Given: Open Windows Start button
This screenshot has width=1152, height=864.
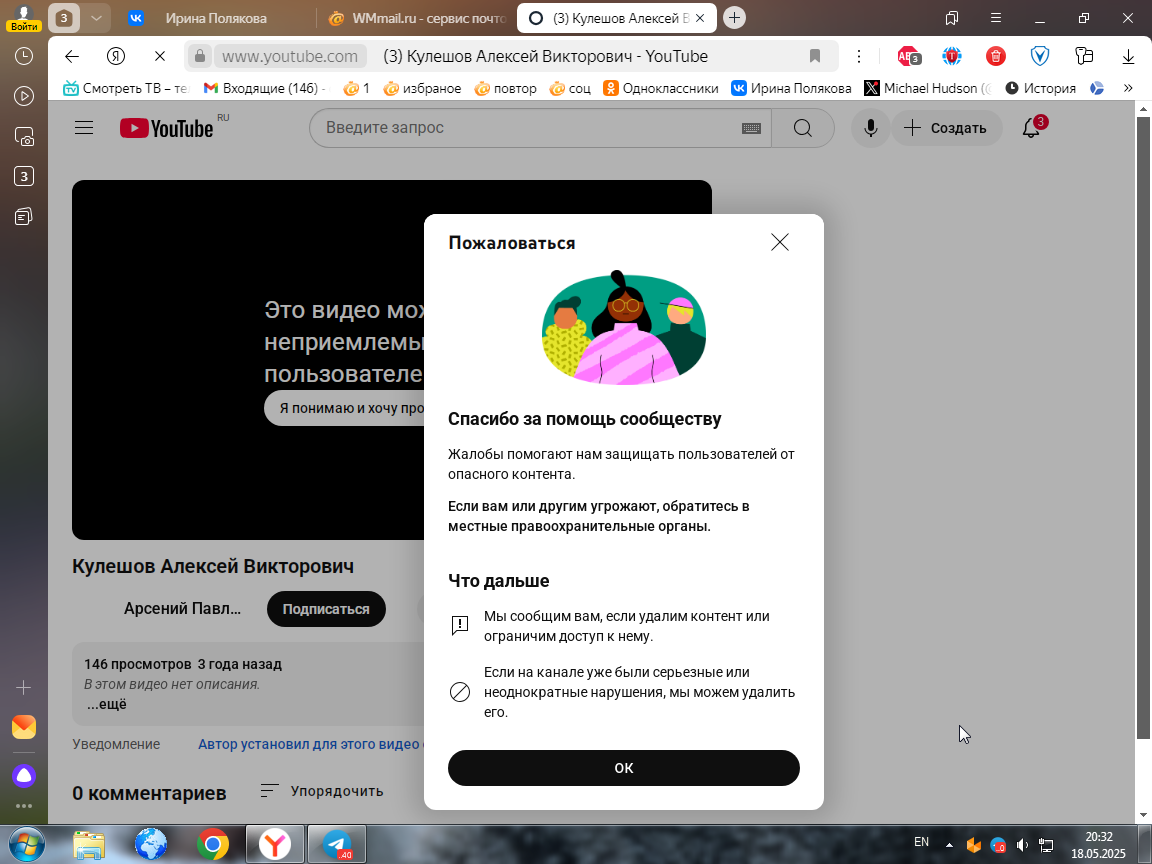Looking at the screenshot, I should pos(26,844).
